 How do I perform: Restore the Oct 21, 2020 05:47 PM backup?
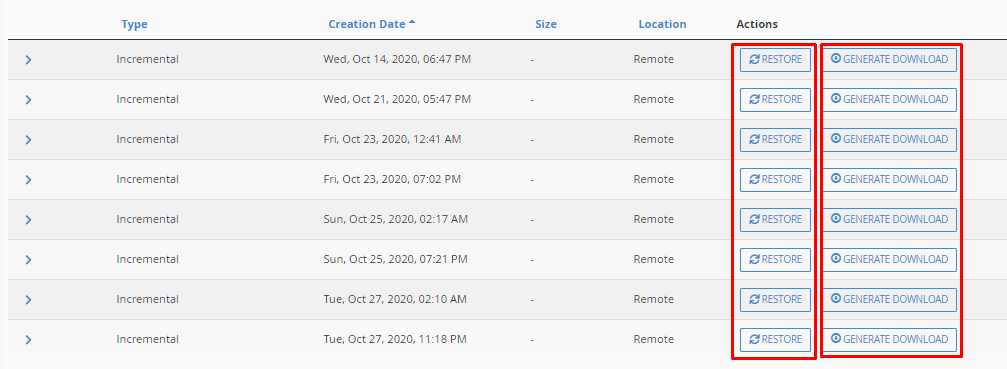(775, 99)
